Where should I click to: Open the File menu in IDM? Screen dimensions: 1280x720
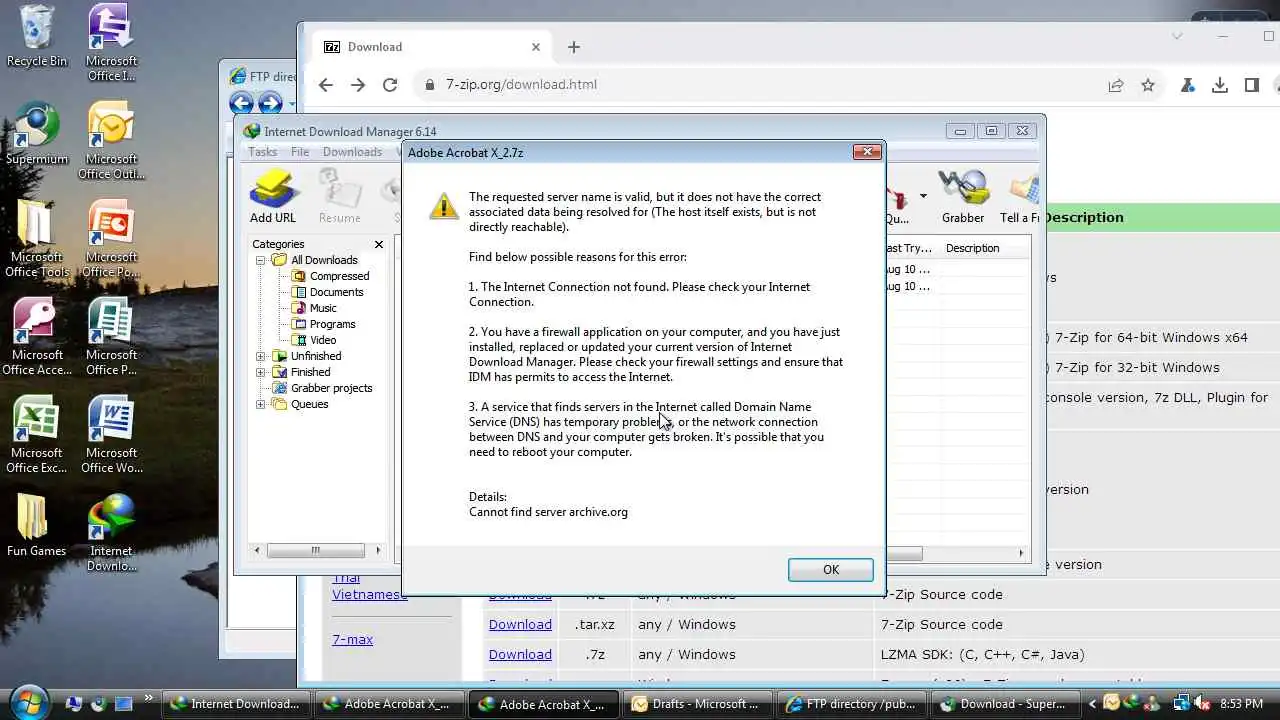coord(300,152)
